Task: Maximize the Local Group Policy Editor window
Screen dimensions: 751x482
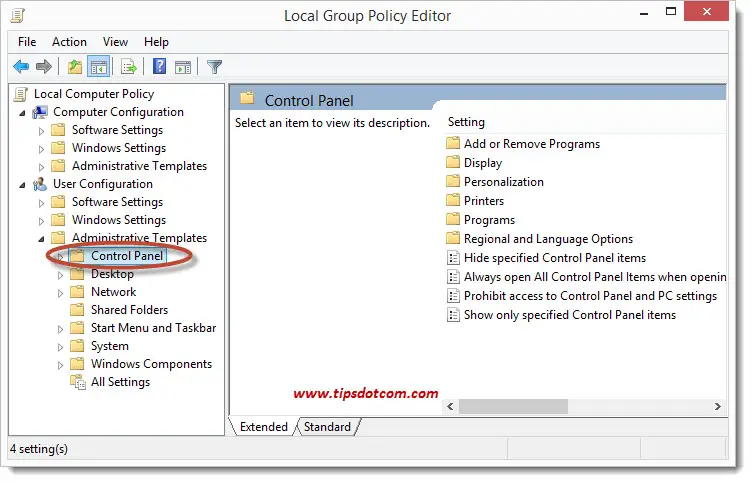Action: 671,12
